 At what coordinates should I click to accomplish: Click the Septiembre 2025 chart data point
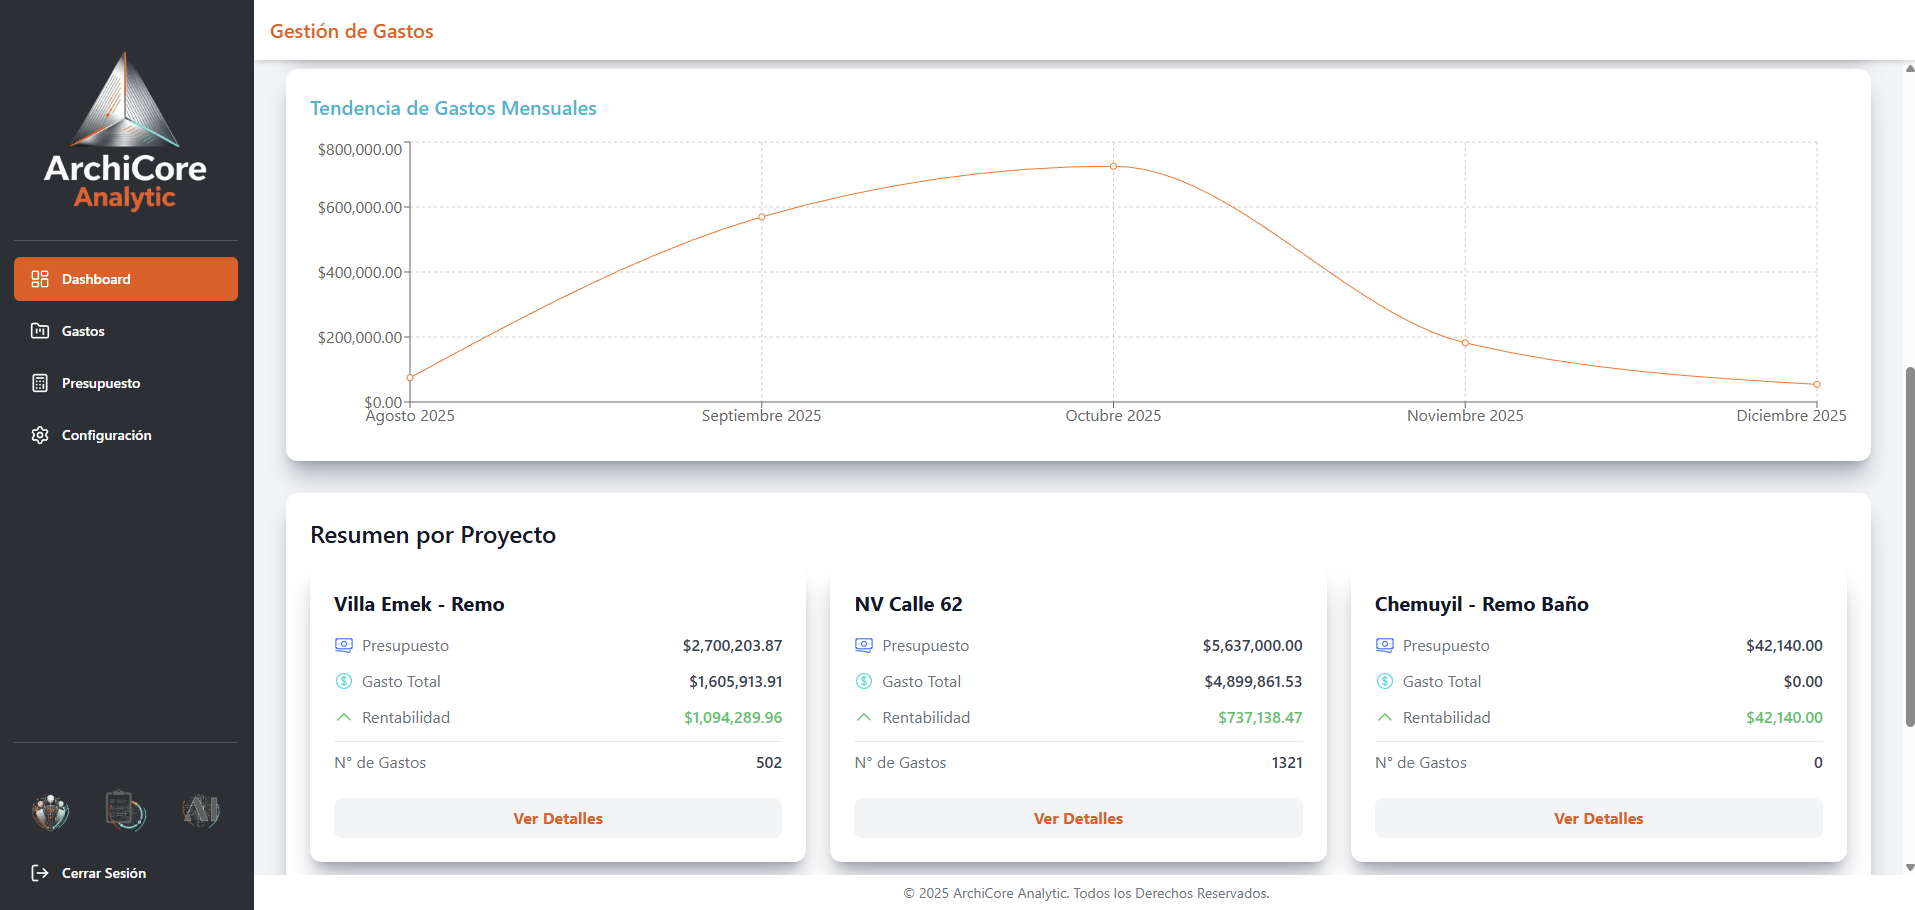click(762, 217)
